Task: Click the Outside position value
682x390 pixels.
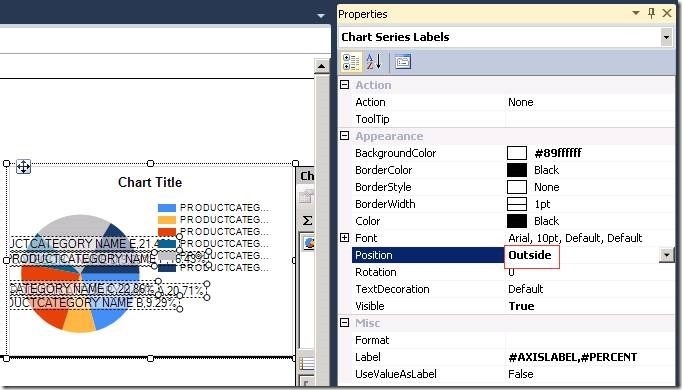Action: [x=530, y=255]
